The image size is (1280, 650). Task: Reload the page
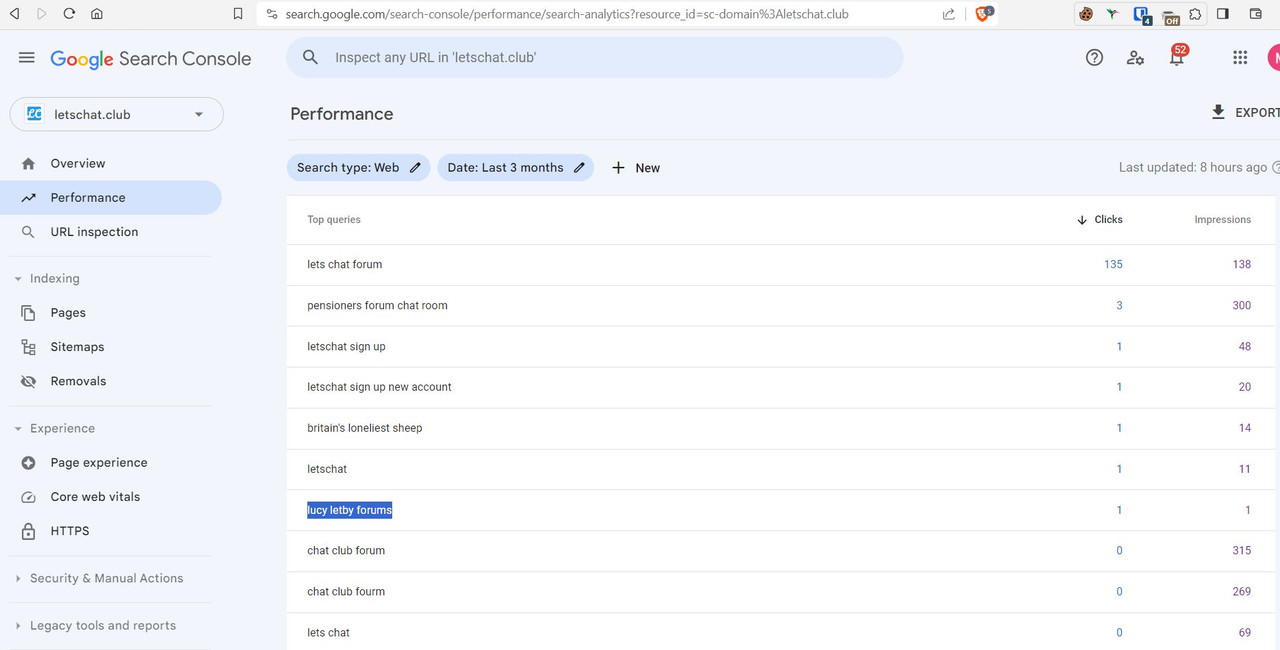69,14
